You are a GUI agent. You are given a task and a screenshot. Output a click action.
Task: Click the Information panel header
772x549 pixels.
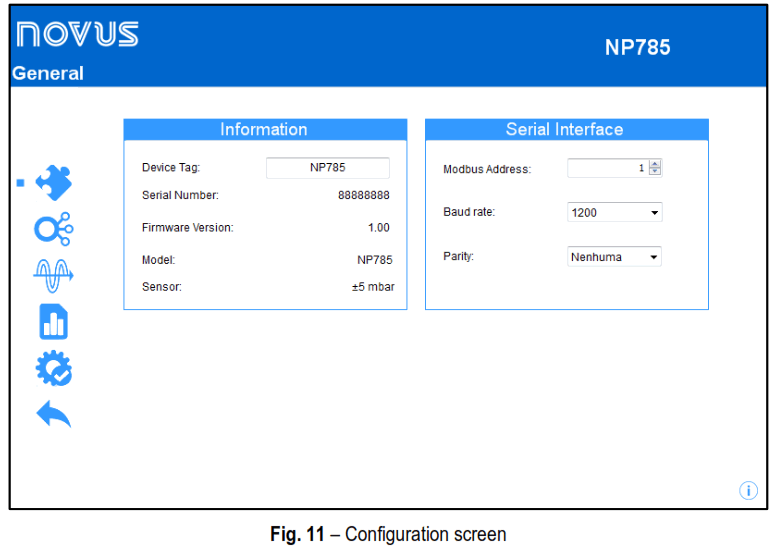pos(265,129)
